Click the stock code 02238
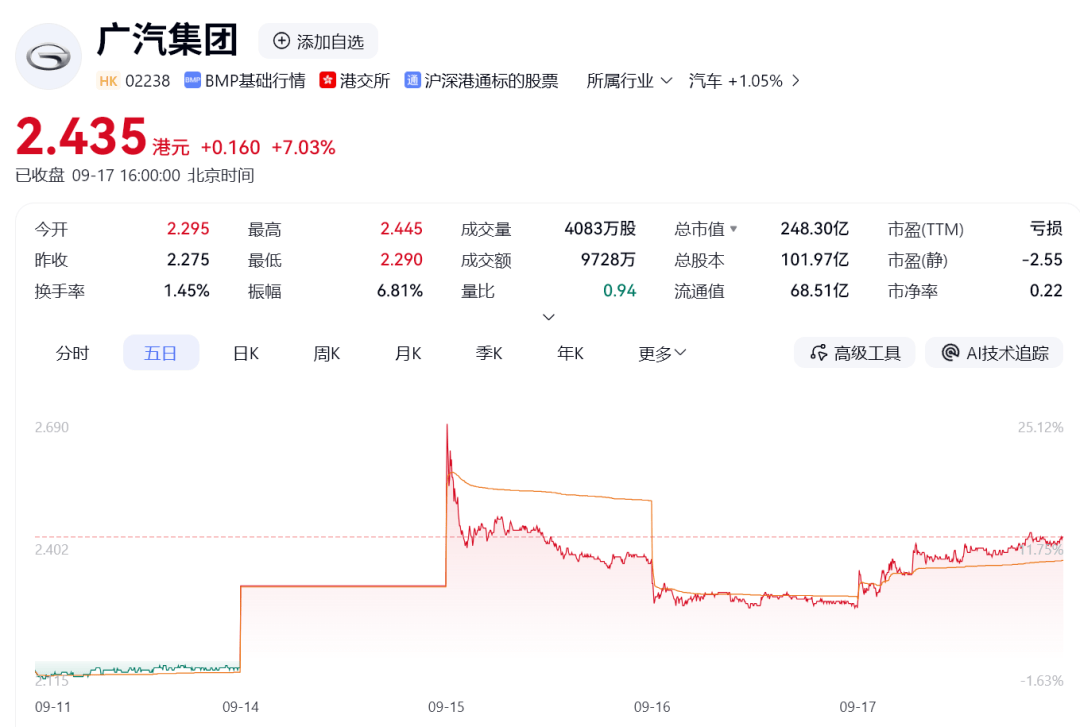 tap(147, 81)
